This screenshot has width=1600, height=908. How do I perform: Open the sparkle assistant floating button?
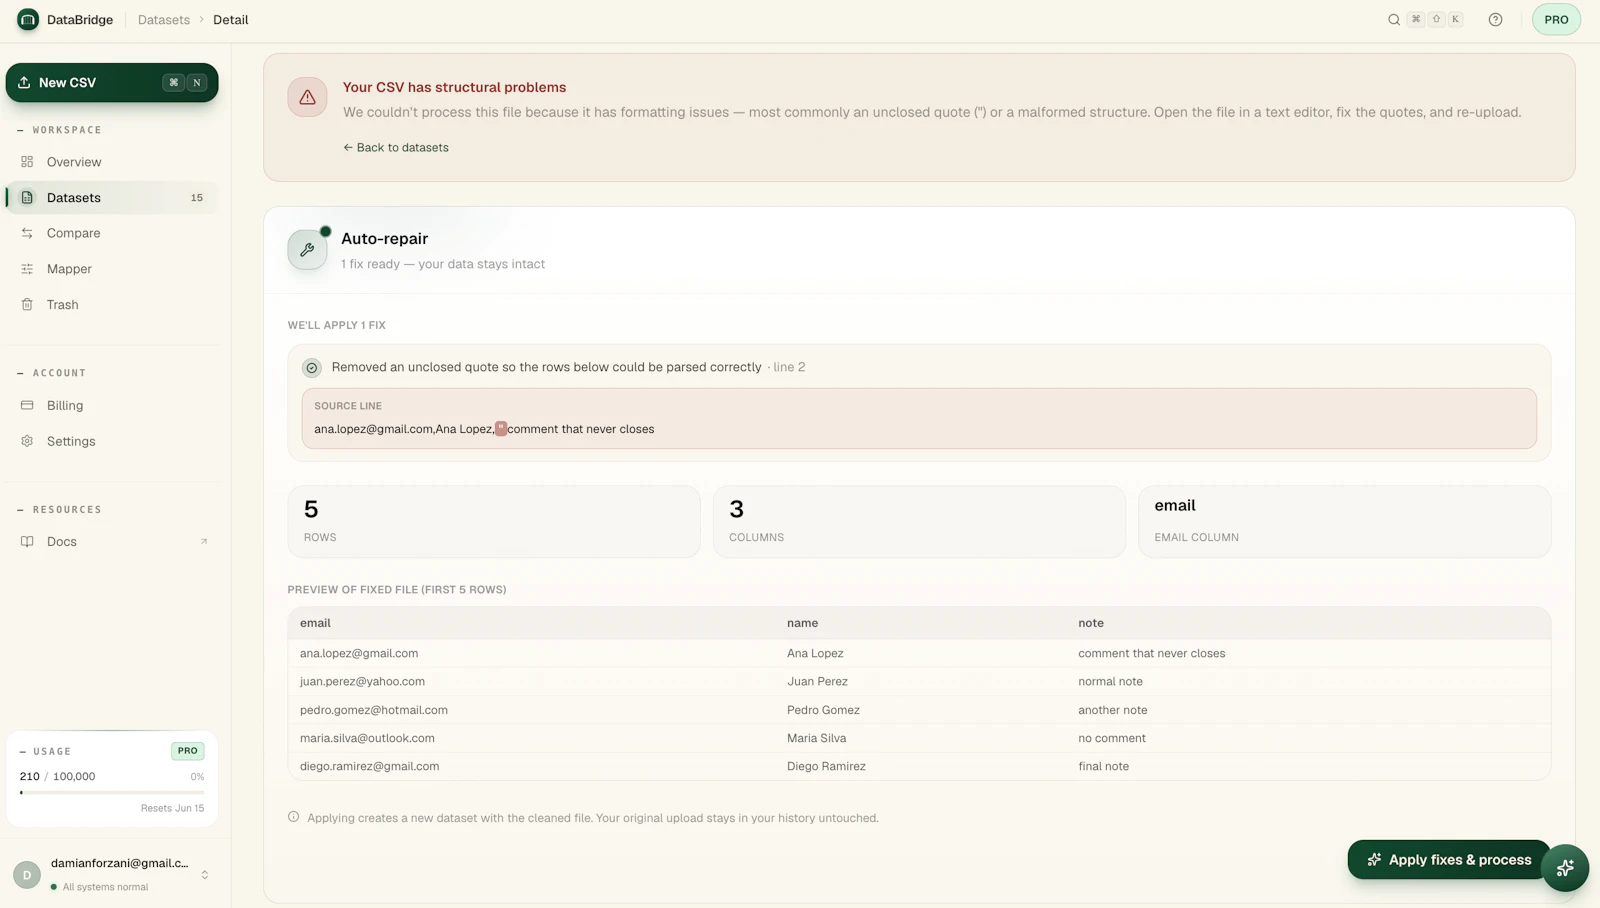[x=1565, y=868]
